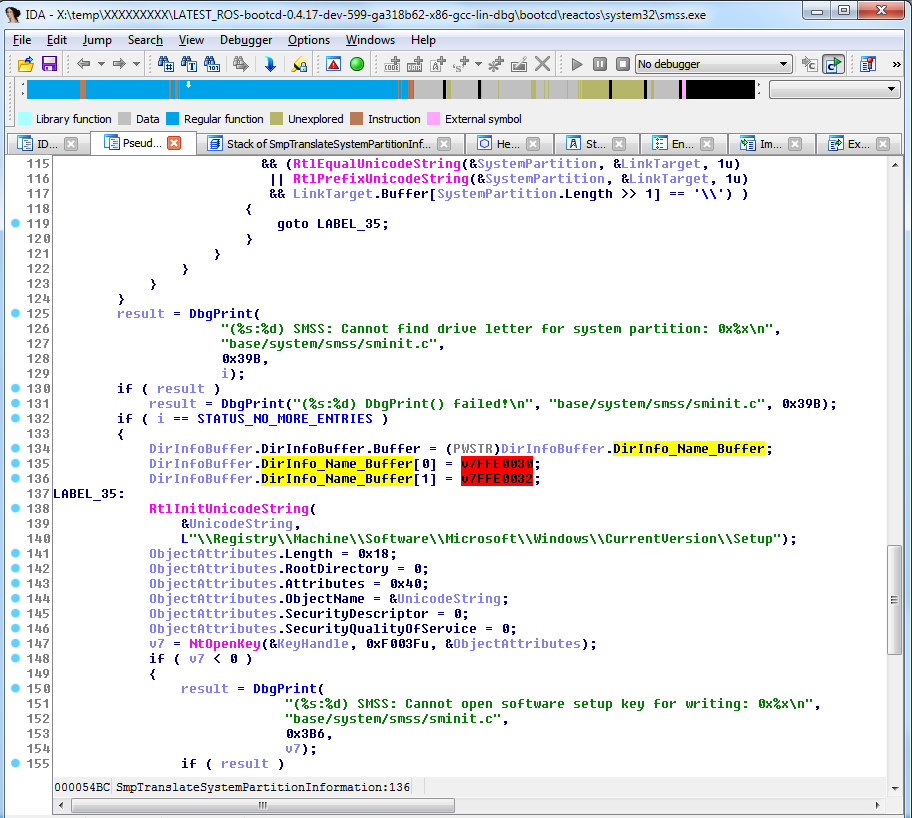Open the Windows menu
Viewport: 912px width, 818px height.
[370, 40]
